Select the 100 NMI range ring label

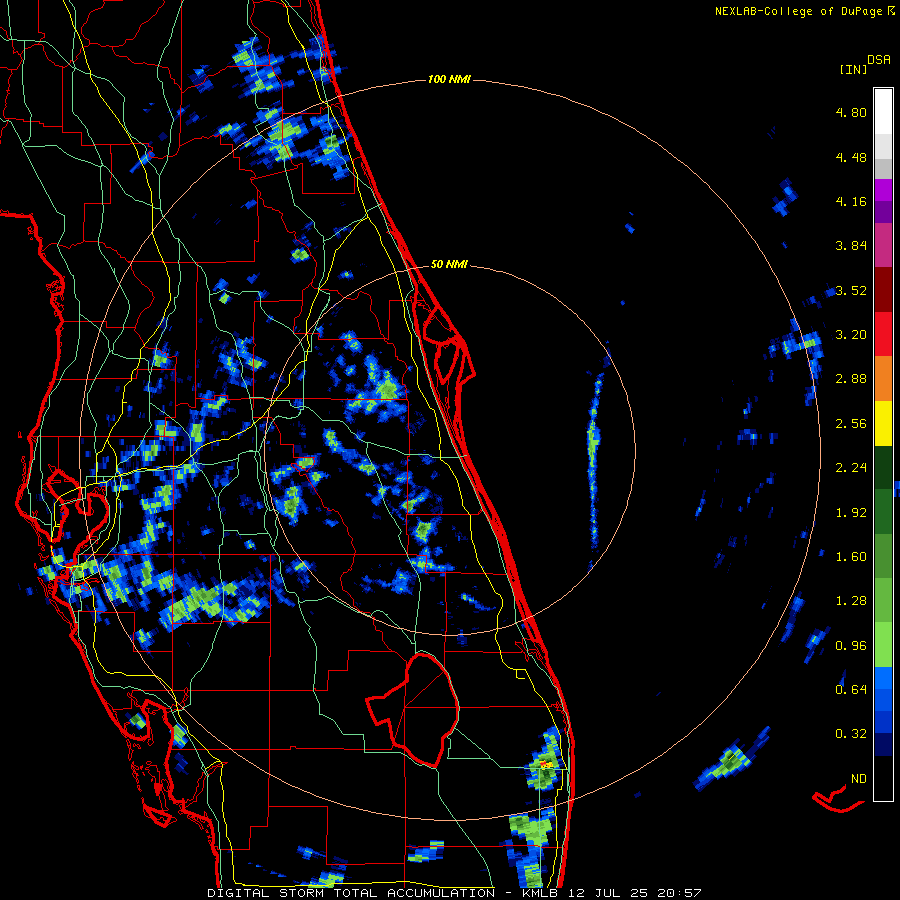click(449, 79)
